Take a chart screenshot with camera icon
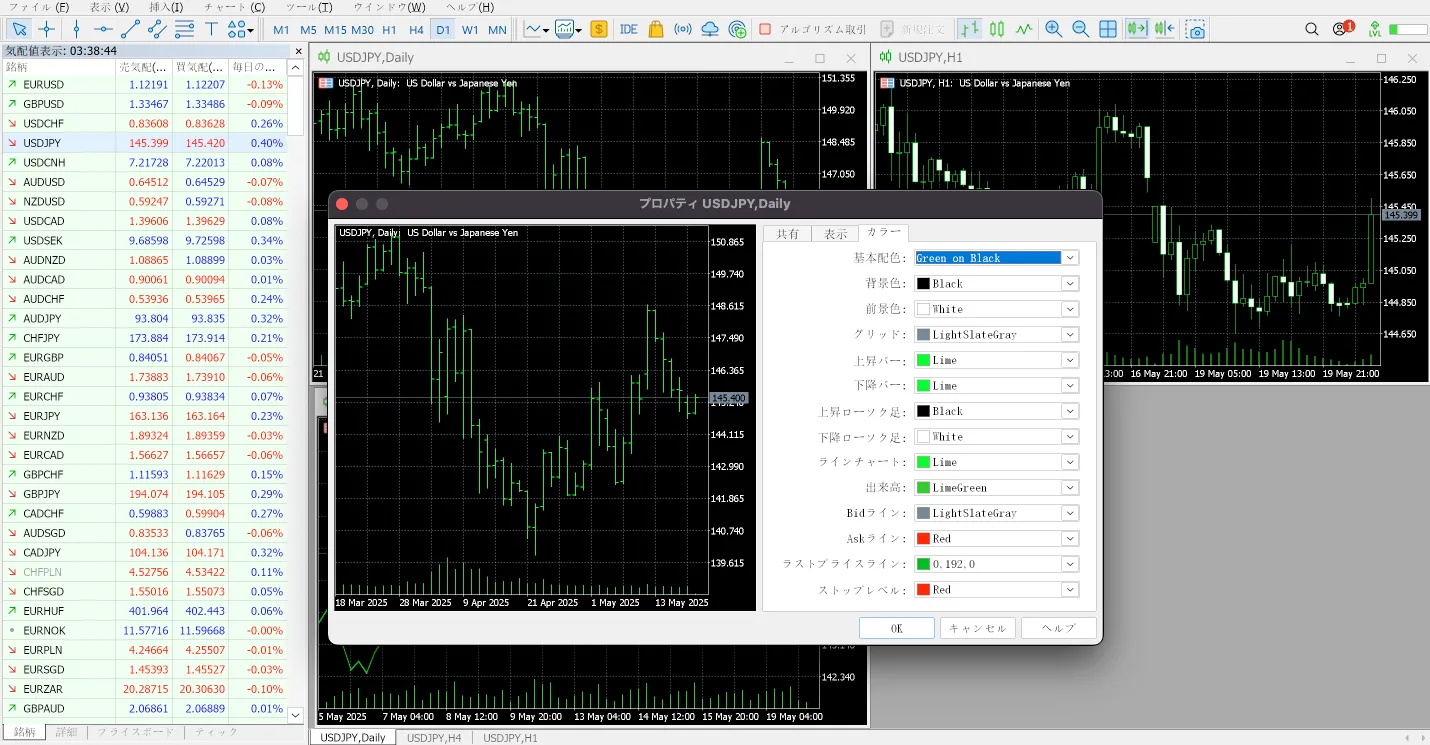This screenshot has height=745, width=1430. (x=1196, y=29)
